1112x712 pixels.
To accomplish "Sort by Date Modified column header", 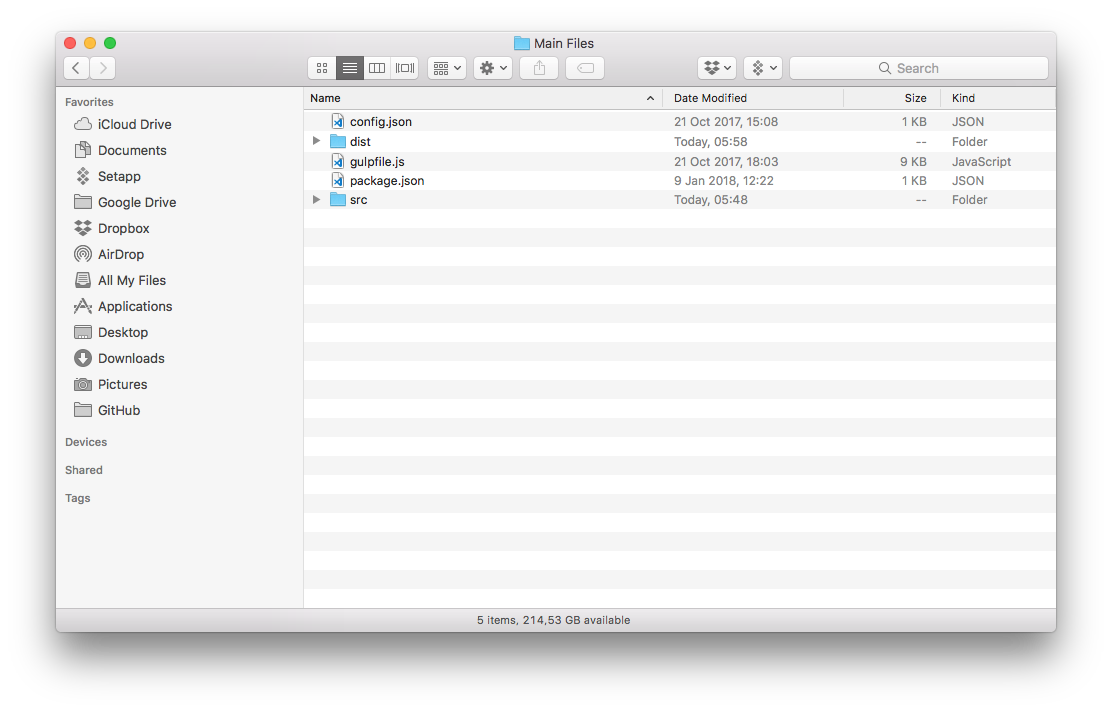I will [753, 98].
